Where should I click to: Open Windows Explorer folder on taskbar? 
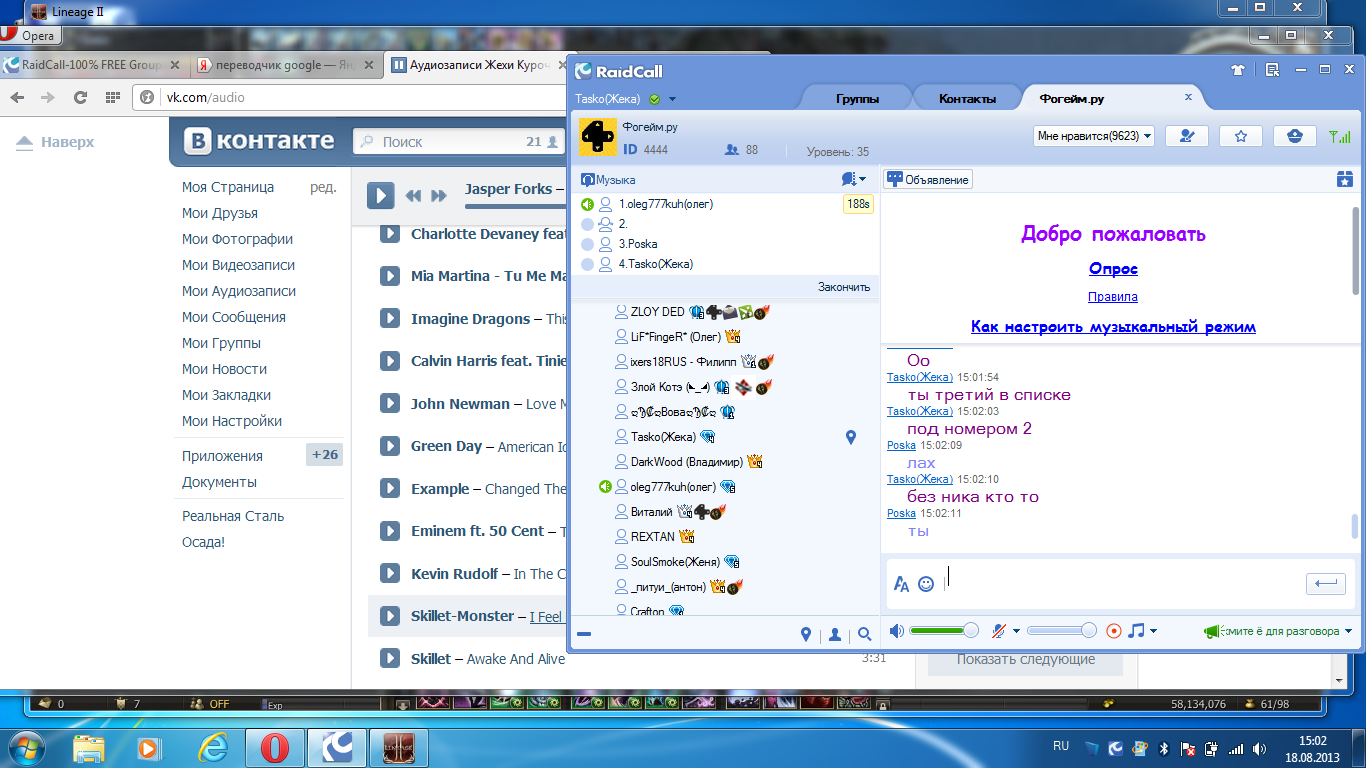(89, 747)
